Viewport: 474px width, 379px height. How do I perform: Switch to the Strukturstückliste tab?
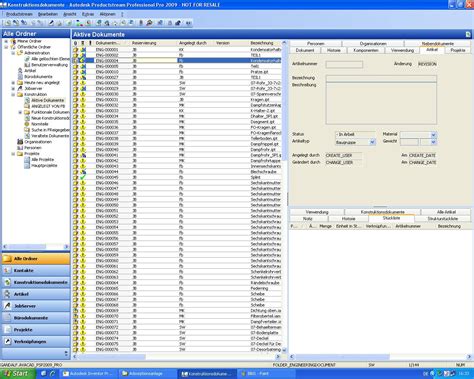[443, 219]
